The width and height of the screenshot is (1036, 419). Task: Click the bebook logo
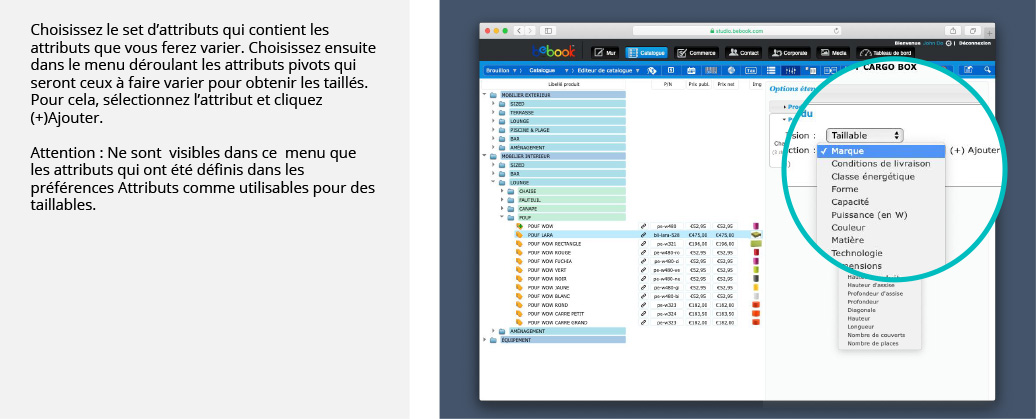(554, 52)
